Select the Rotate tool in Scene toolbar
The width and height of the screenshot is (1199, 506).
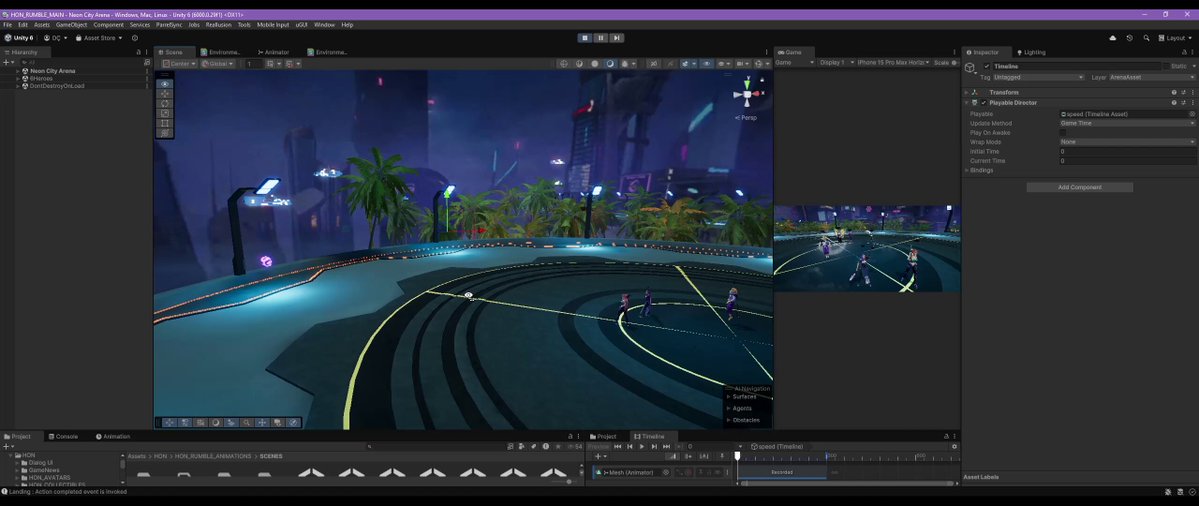pos(164,103)
